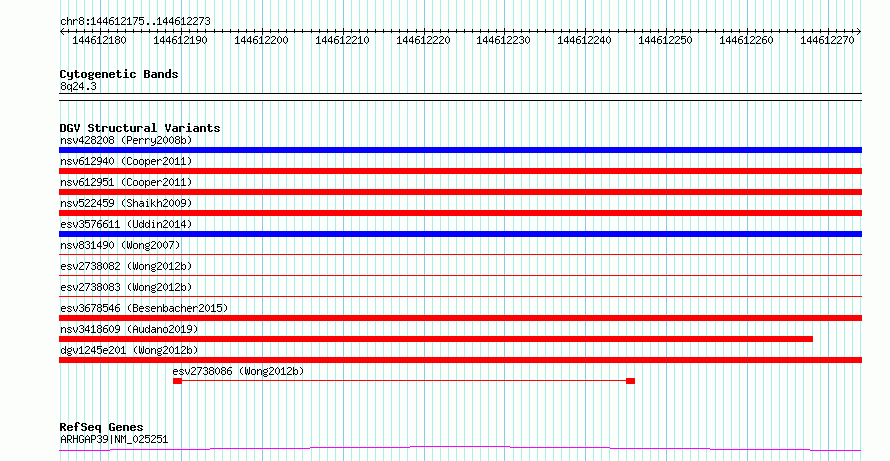
Task: Click the DGV Structural Variants track heading
Action: [140, 128]
